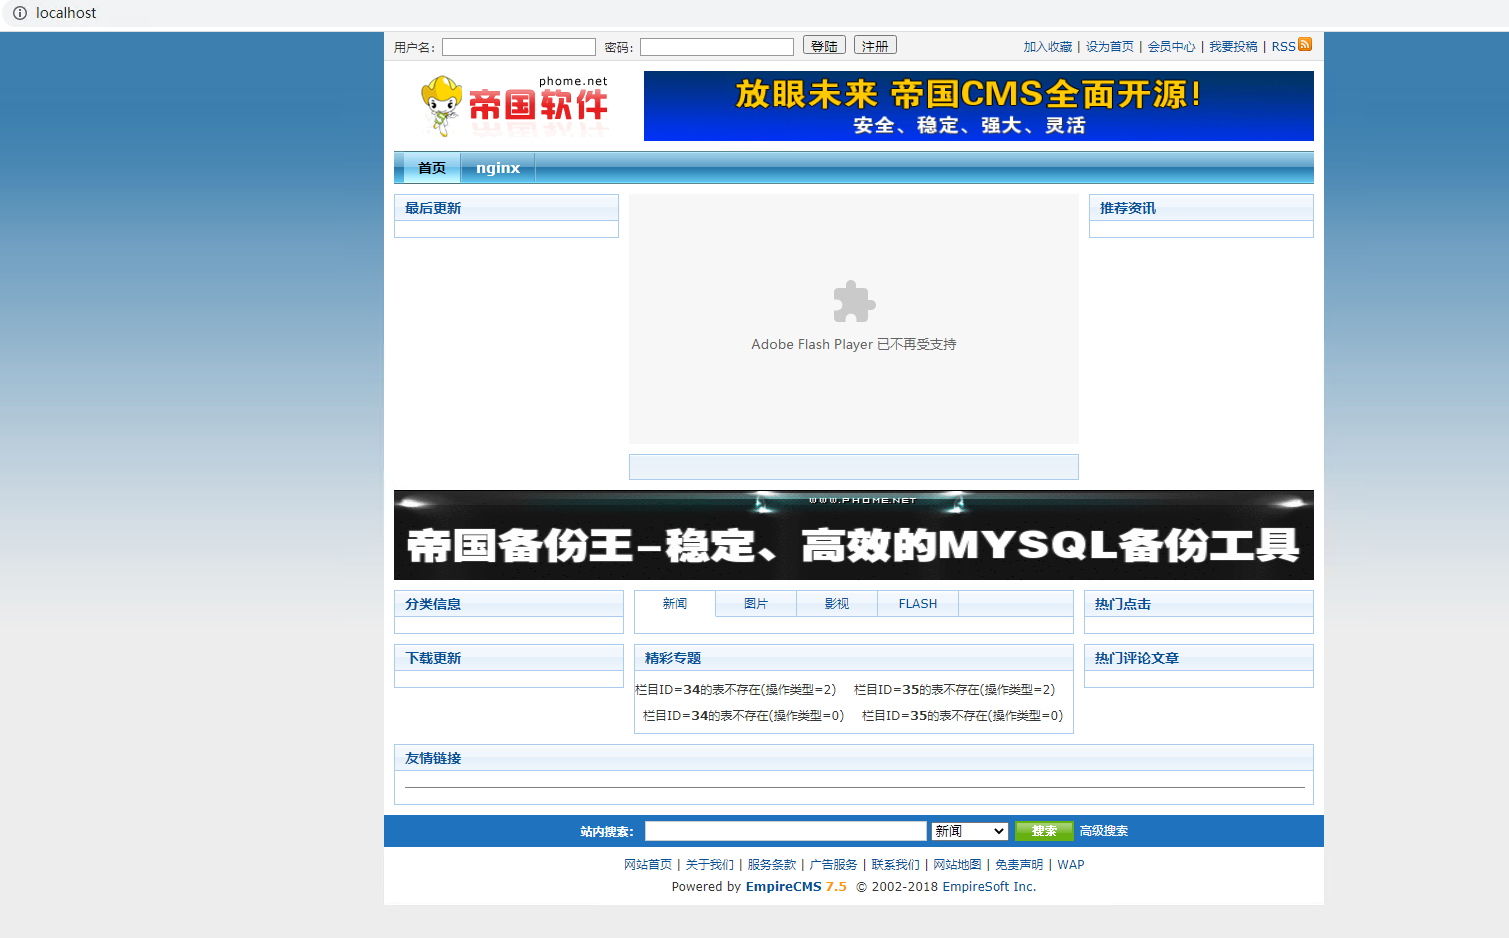The height and width of the screenshot is (938, 1509).
Task: Open the 会员中心 member center link
Action: [1171, 45]
